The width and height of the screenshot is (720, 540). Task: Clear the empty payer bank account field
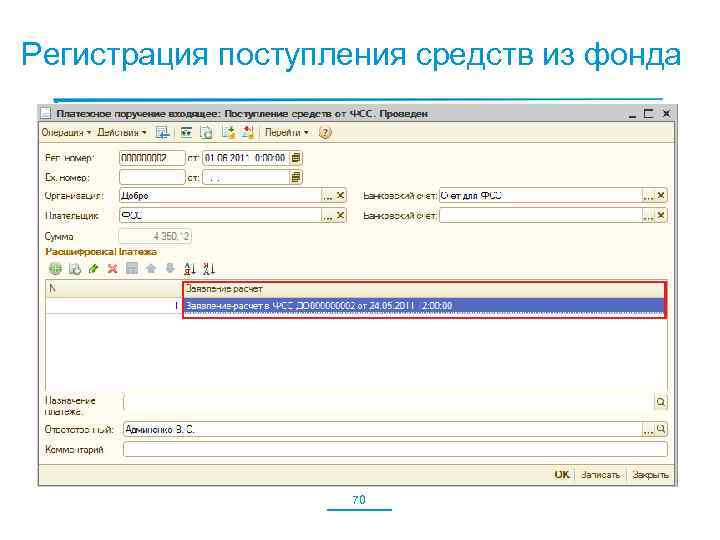pyautogui.click(x=661, y=216)
